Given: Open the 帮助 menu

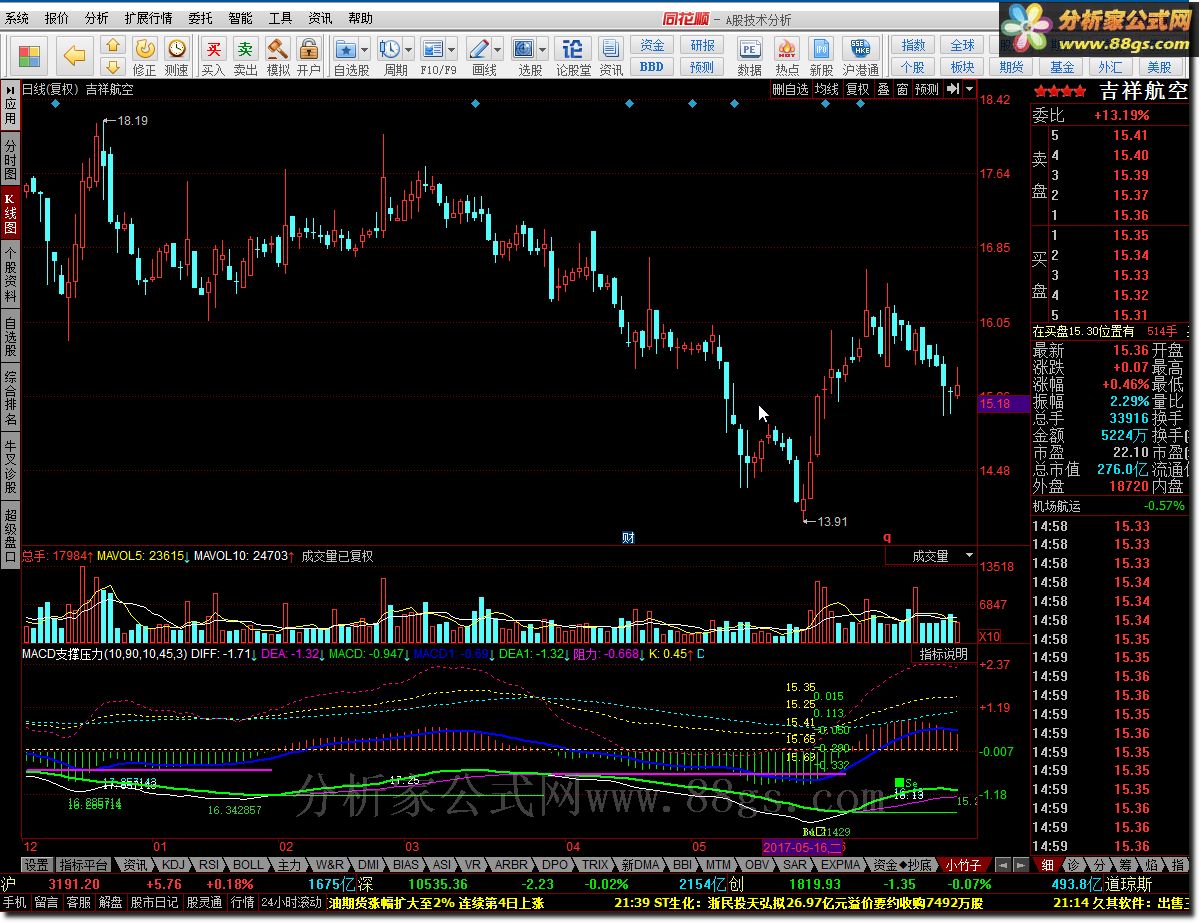Looking at the screenshot, I should click(360, 18).
